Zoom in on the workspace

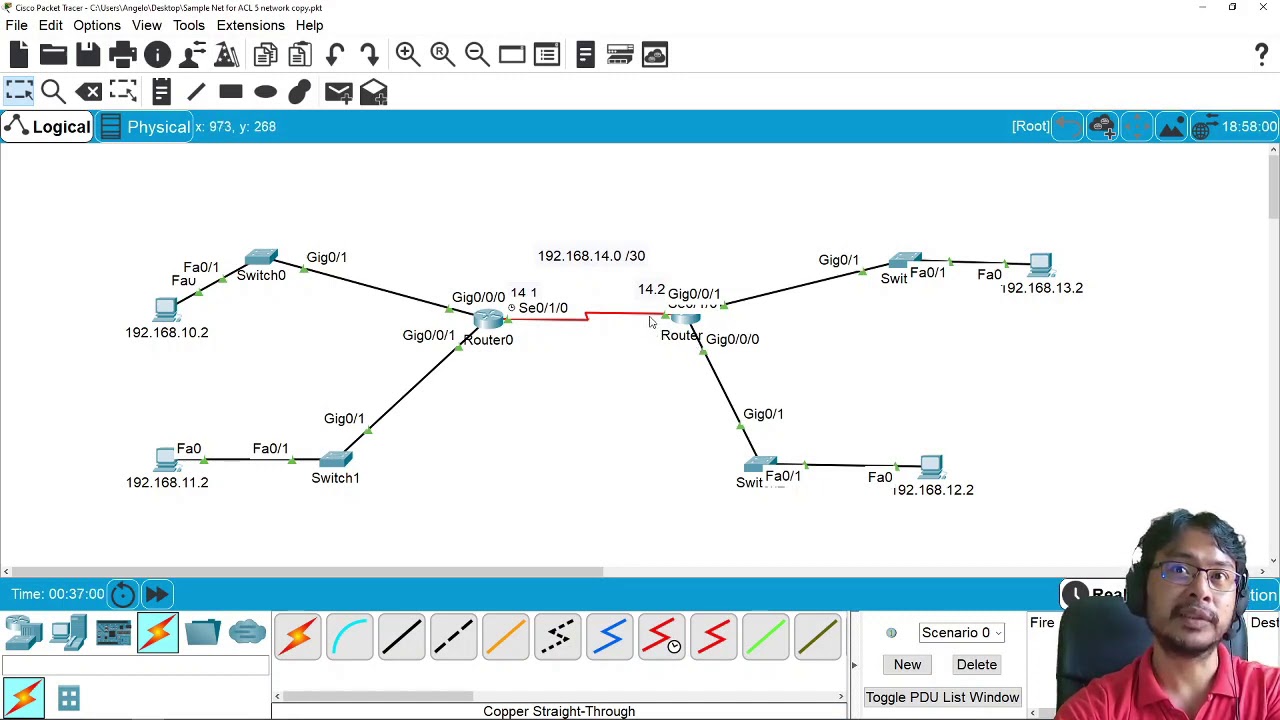(407, 55)
